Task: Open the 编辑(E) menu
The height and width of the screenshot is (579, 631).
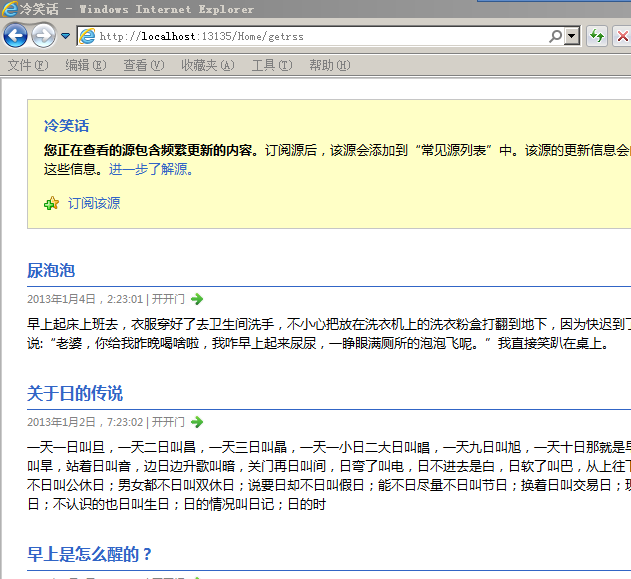Action: coord(86,65)
